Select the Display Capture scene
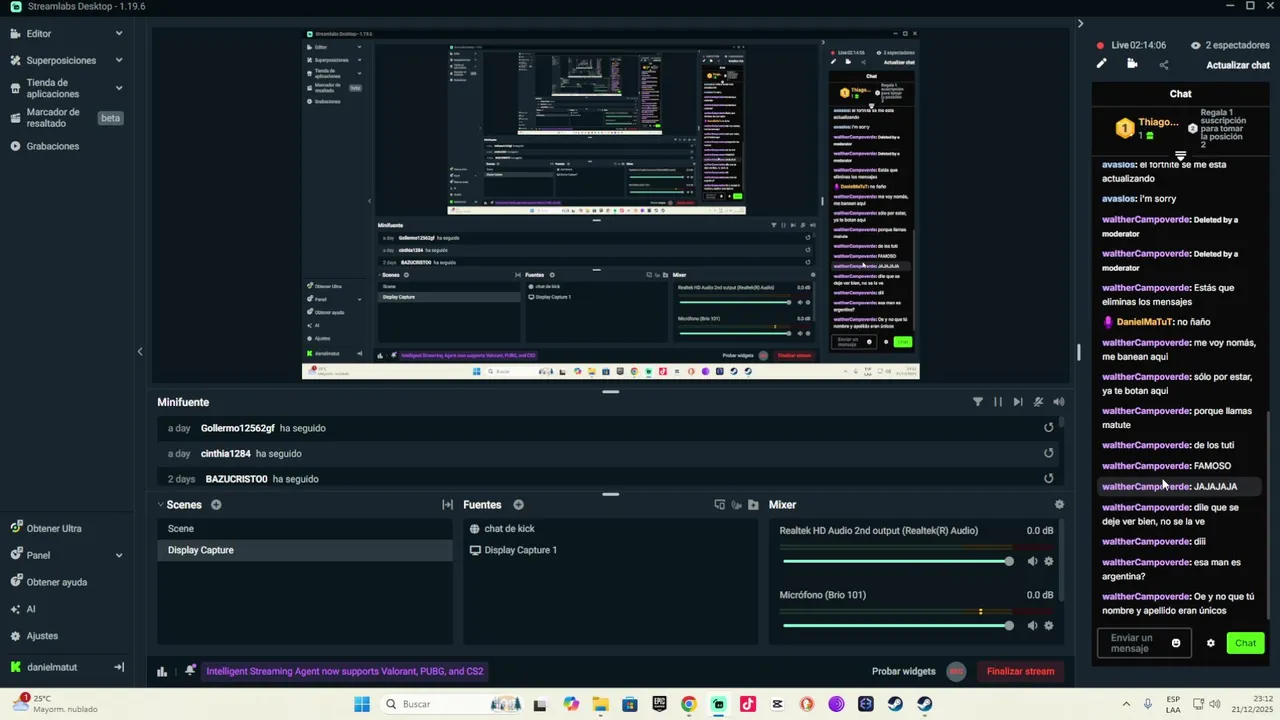The width and height of the screenshot is (1280, 720). (x=305, y=550)
